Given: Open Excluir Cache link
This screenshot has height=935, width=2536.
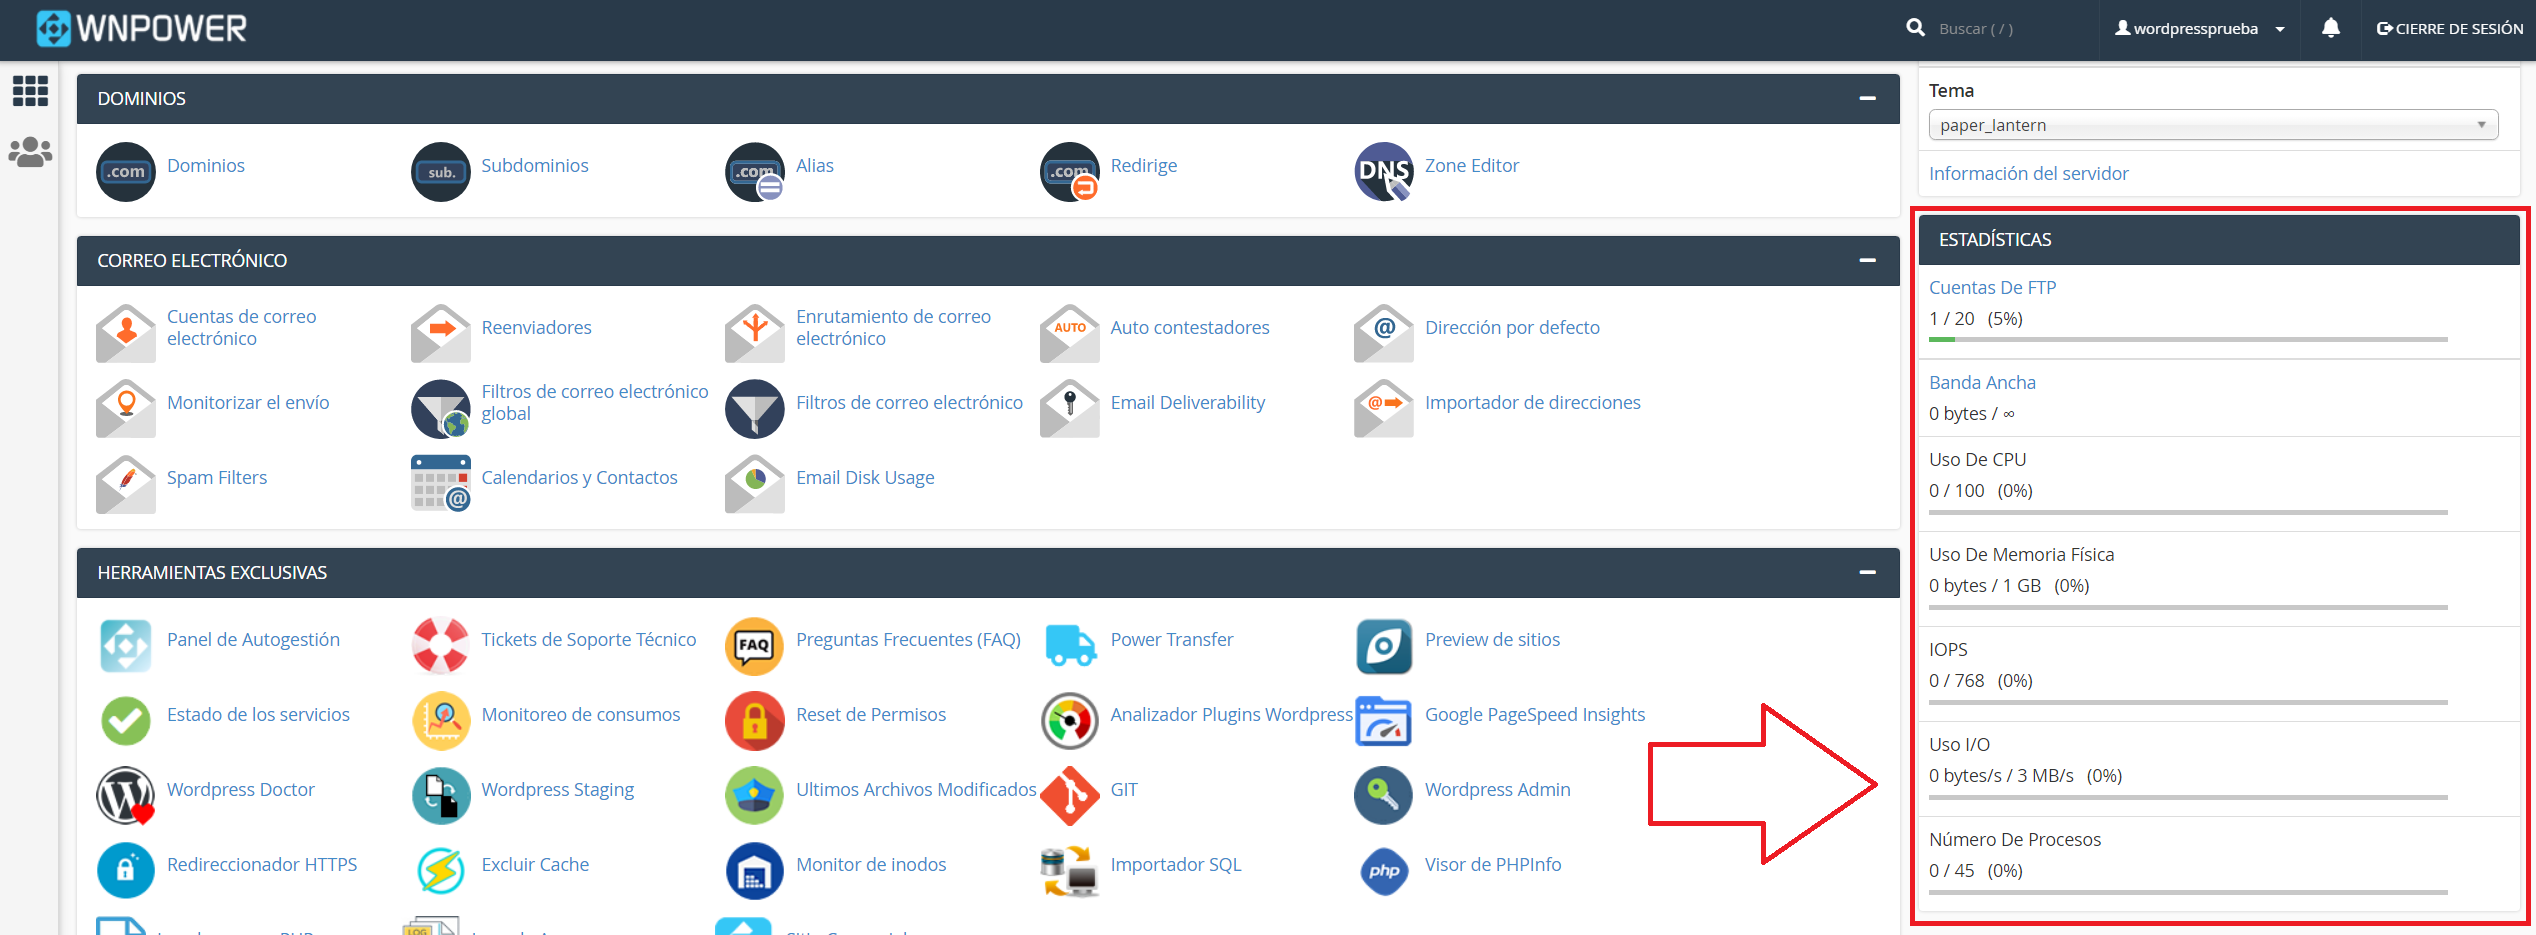Looking at the screenshot, I should 535,864.
